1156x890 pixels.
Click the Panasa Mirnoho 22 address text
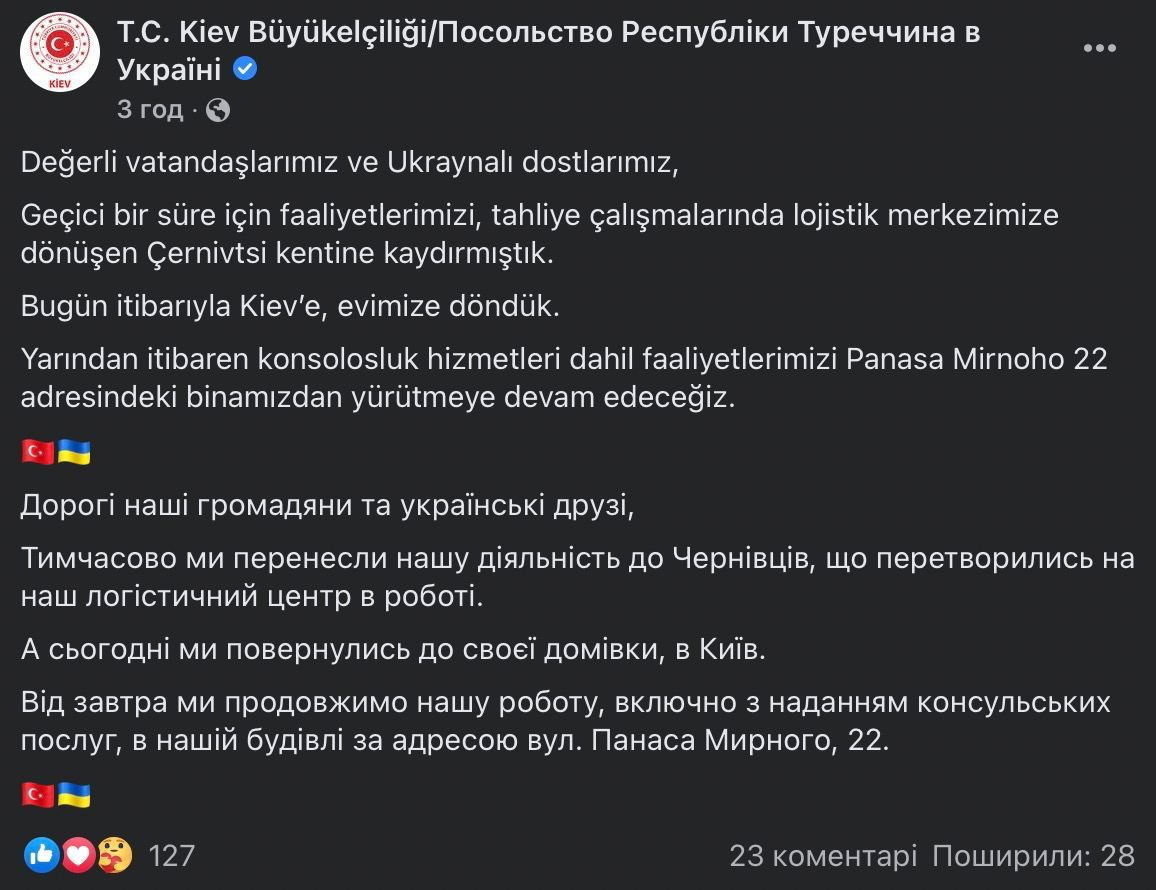click(x=977, y=359)
